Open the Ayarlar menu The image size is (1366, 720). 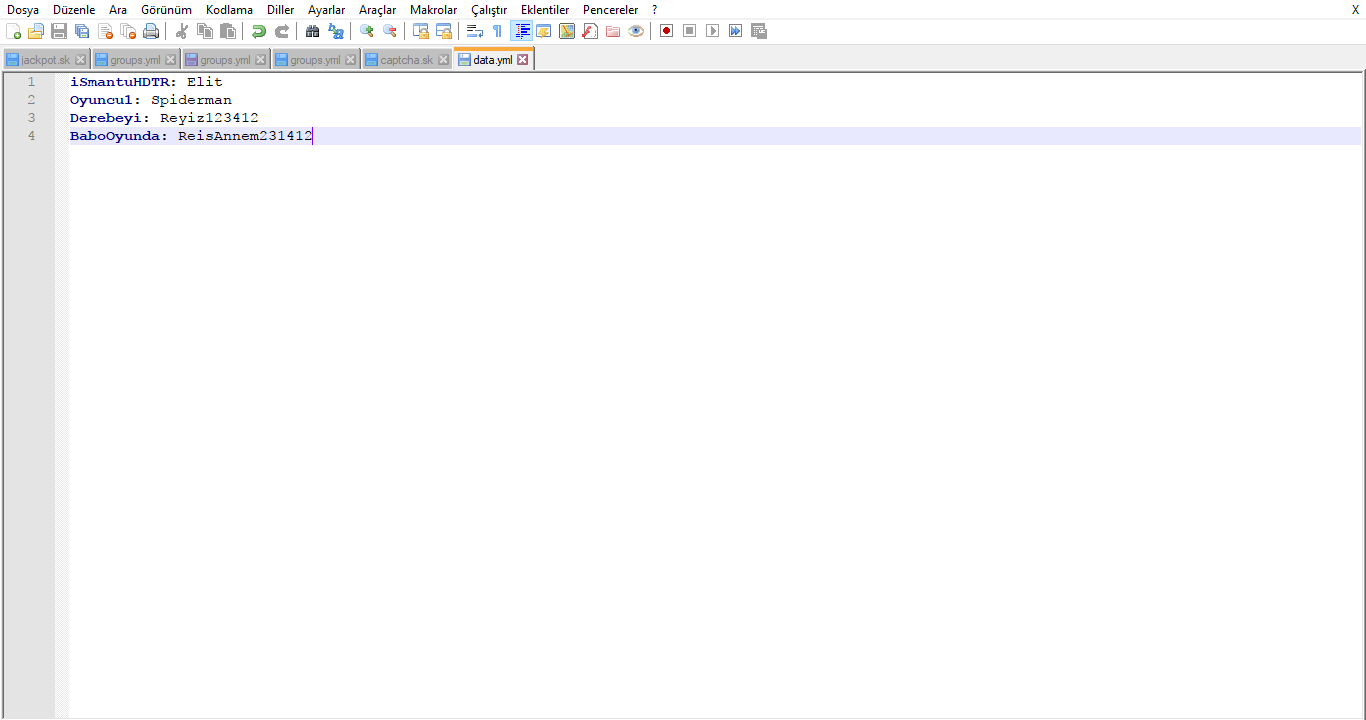point(326,10)
